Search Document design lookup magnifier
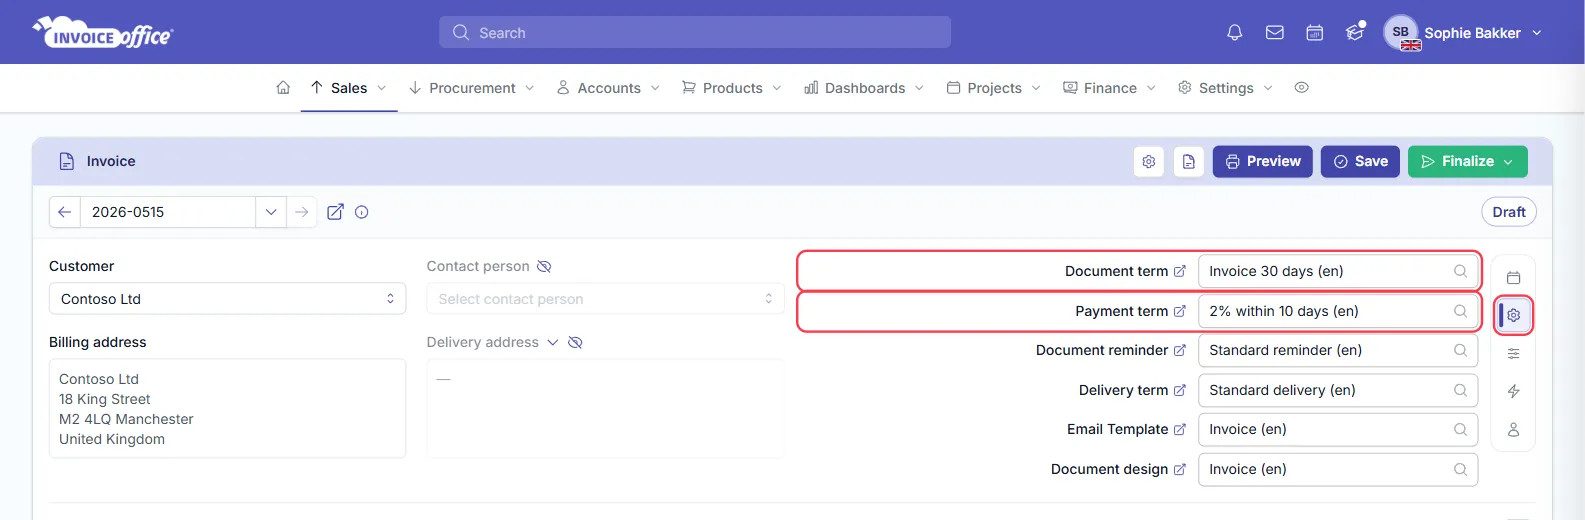Viewport: 1585px width, 520px height. (1460, 469)
